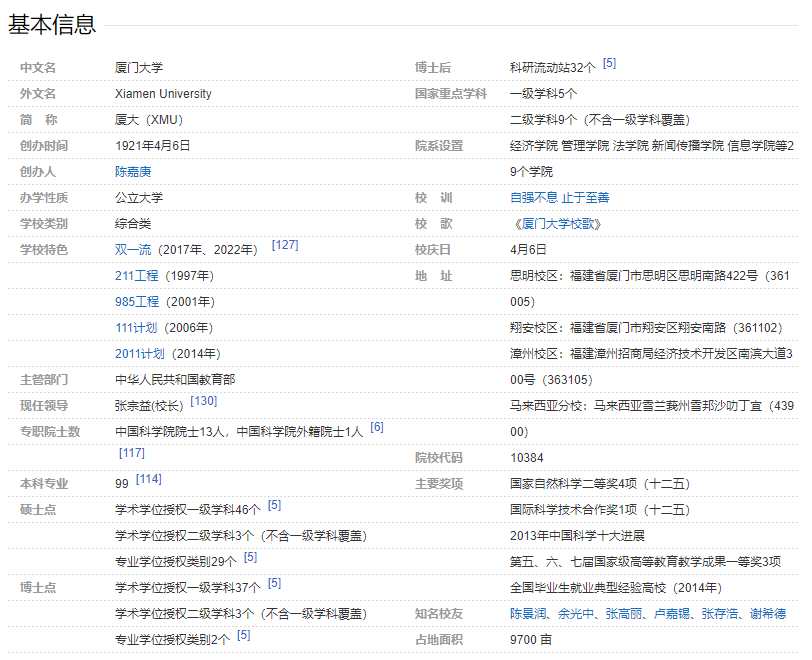812x660 pixels.
Task: Open alumnus 陈景润 link
Action: 529,614
